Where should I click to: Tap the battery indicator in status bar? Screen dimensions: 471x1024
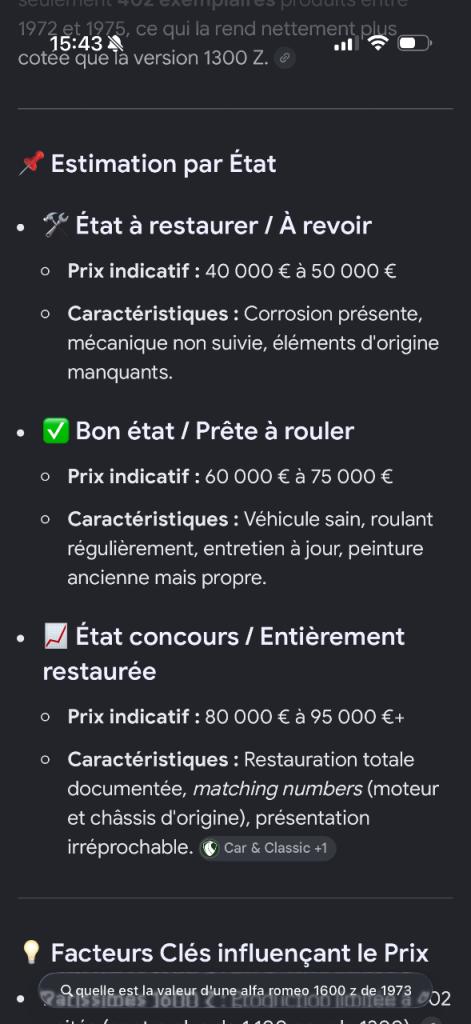(414, 44)
